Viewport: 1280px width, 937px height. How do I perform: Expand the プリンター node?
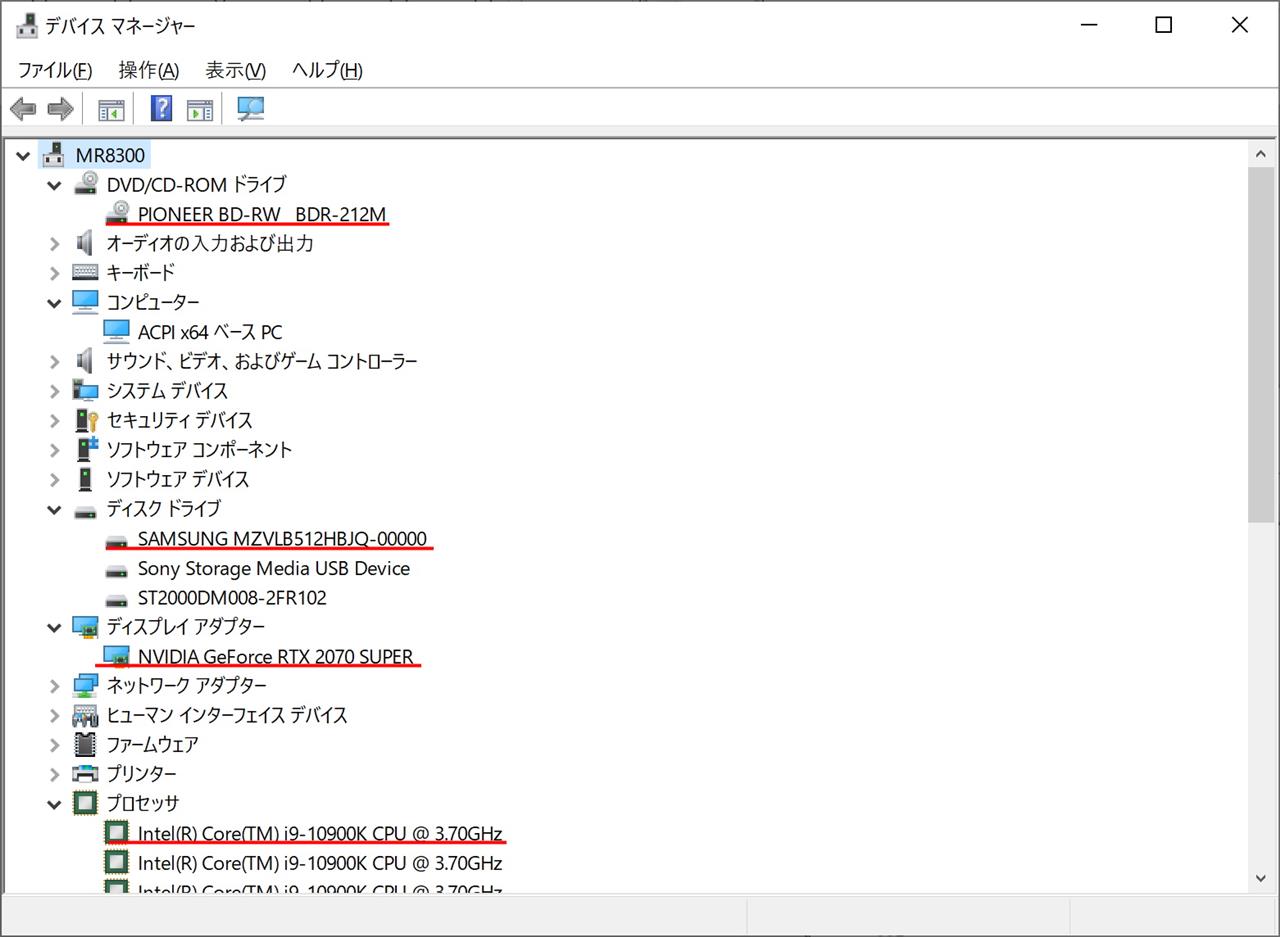point(55,773)
